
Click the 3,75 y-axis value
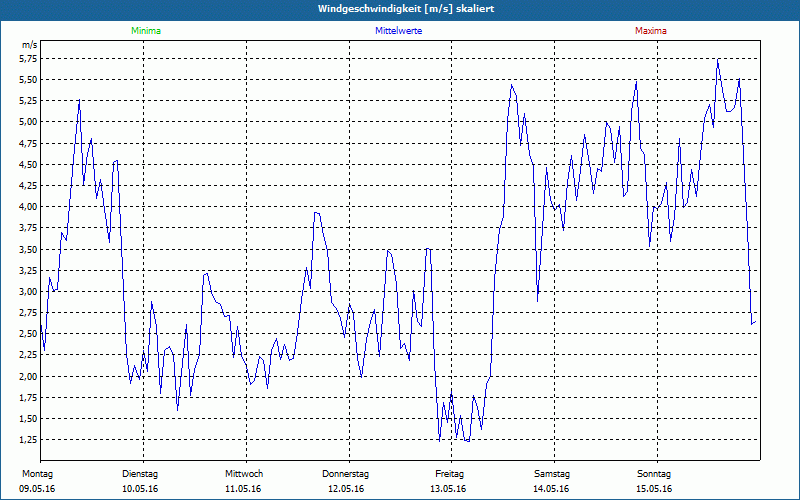point(29,228)
